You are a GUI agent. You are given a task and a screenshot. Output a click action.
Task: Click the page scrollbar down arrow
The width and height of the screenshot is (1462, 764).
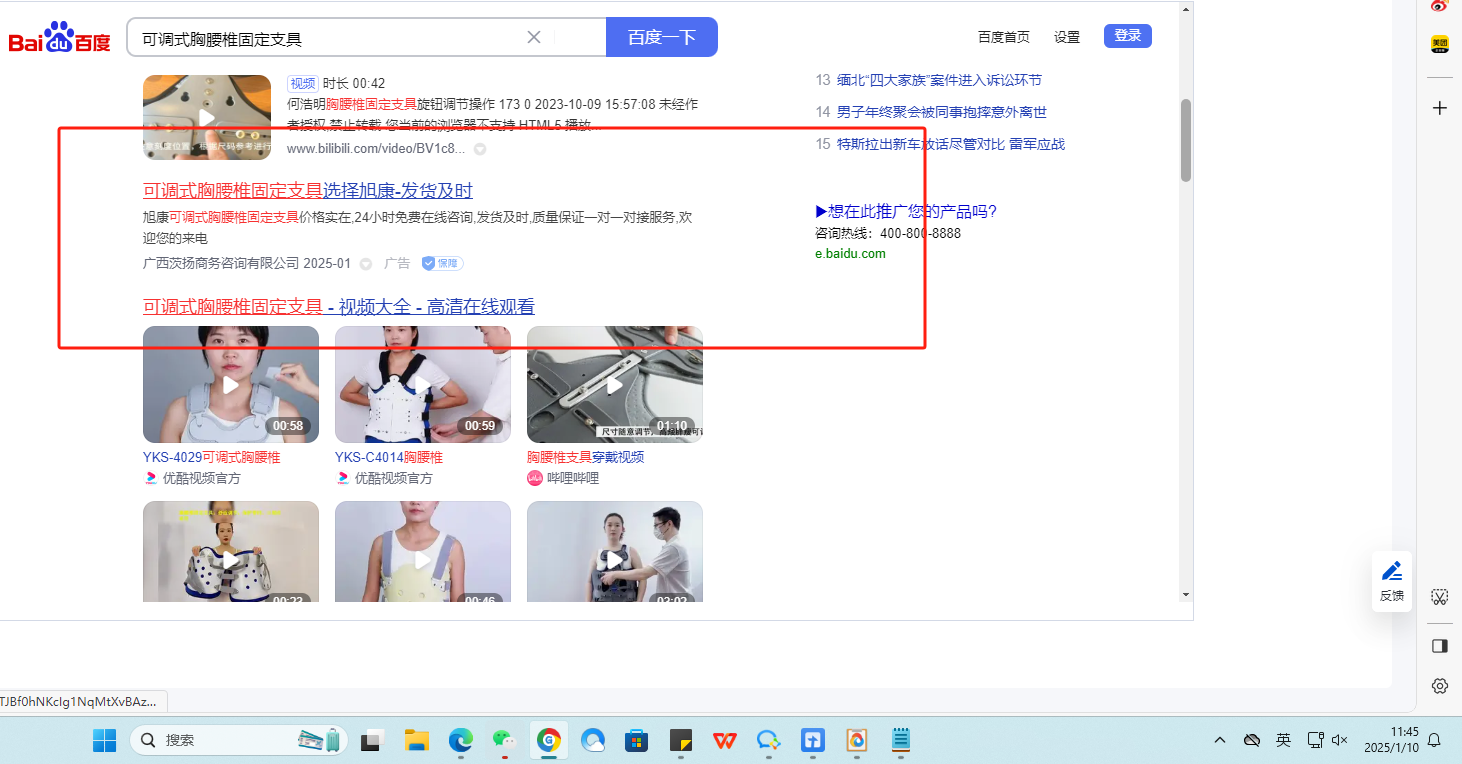pos(1186,594)
